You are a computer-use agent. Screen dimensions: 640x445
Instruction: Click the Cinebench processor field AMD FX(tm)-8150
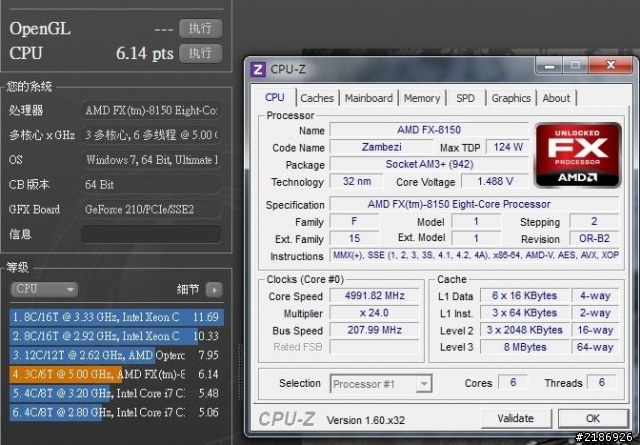coord(151,110)
